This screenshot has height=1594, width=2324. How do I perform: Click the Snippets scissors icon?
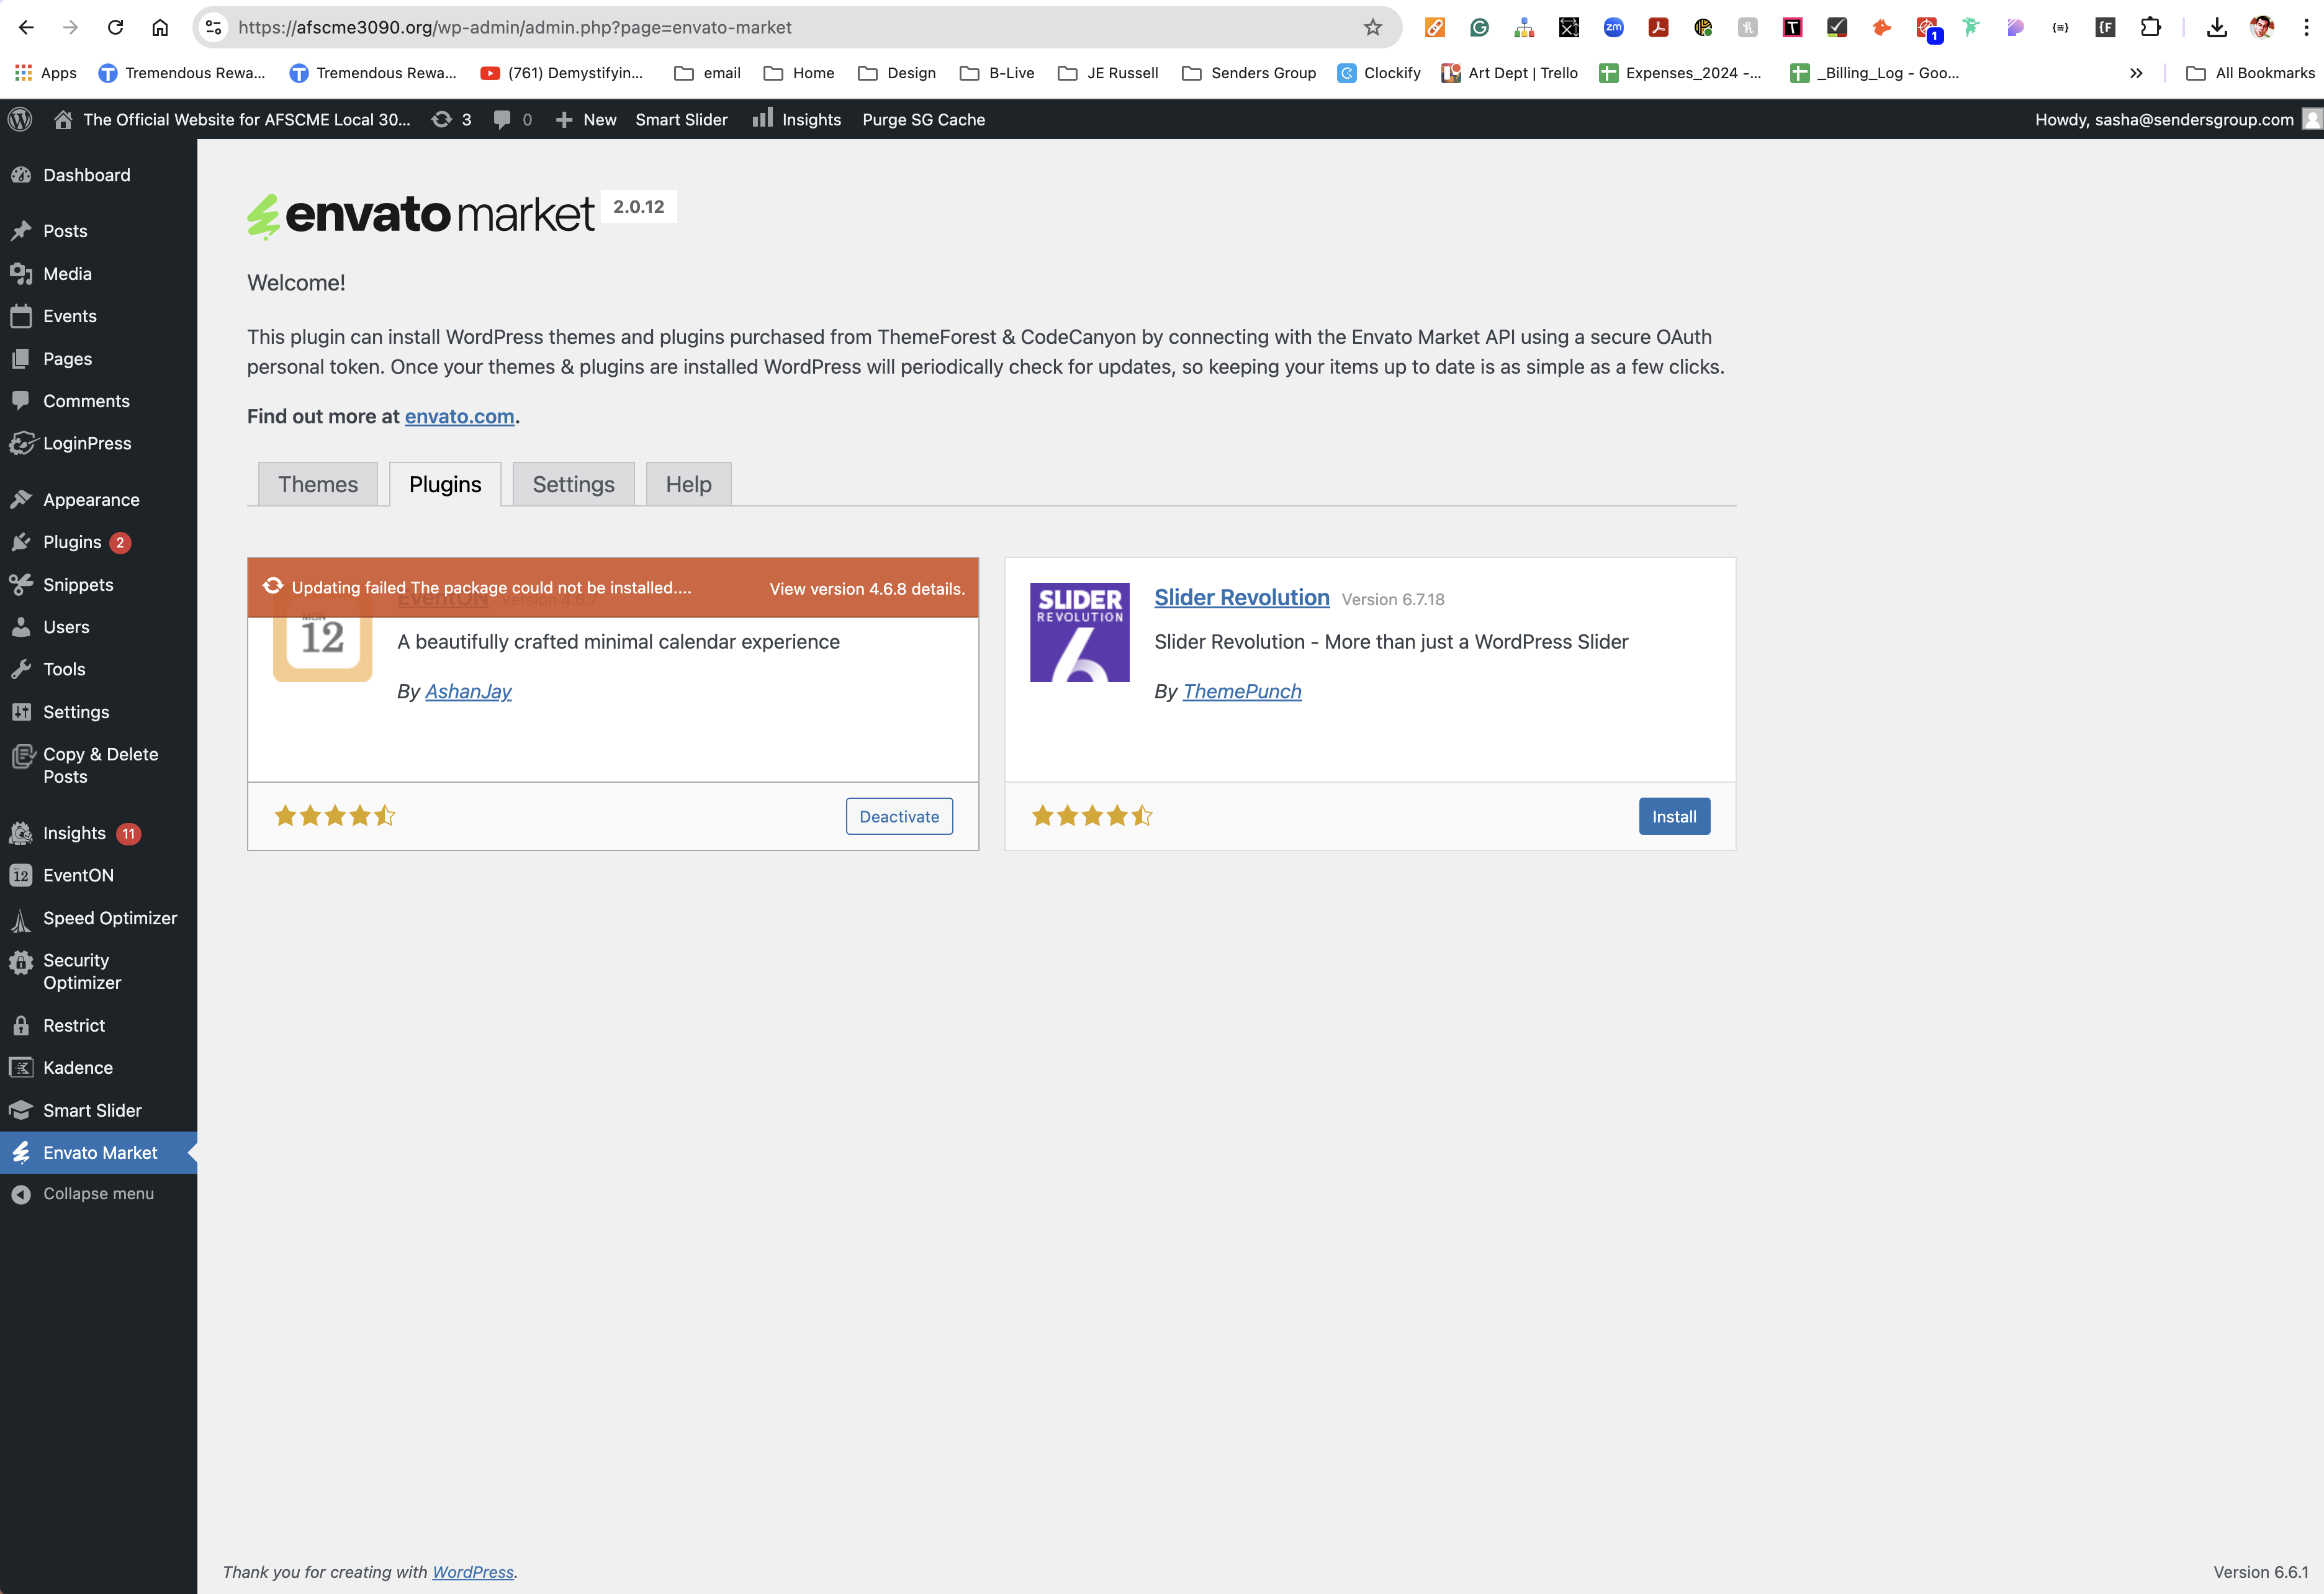click(21, 585)
